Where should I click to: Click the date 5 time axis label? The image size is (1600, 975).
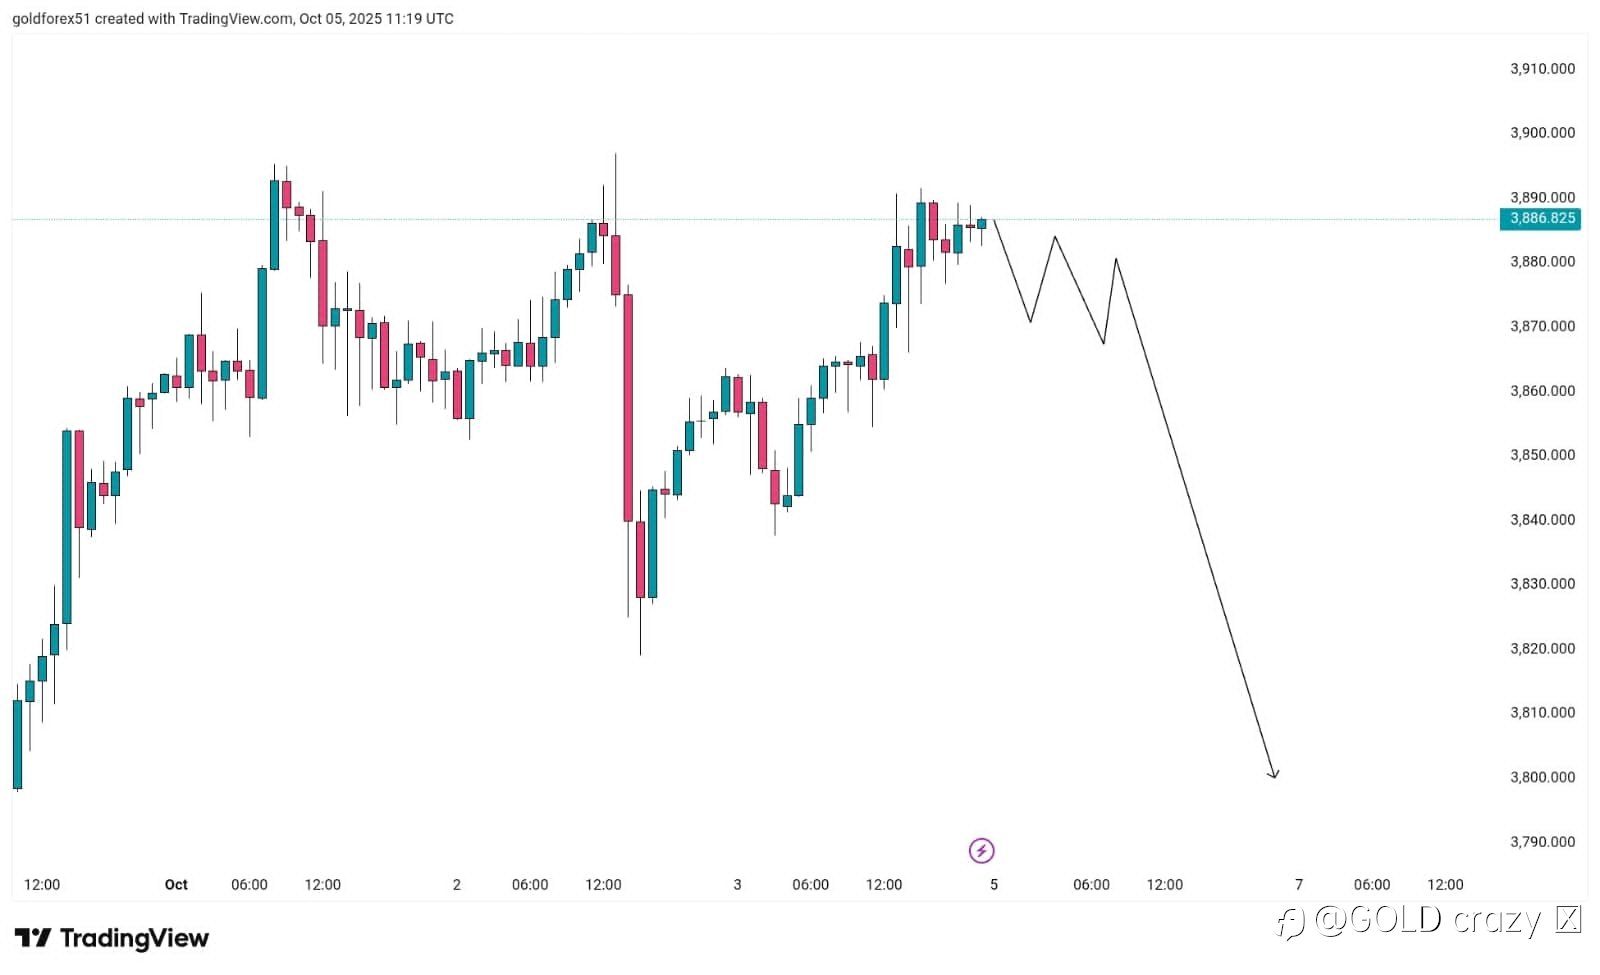[x=994, y=885]
